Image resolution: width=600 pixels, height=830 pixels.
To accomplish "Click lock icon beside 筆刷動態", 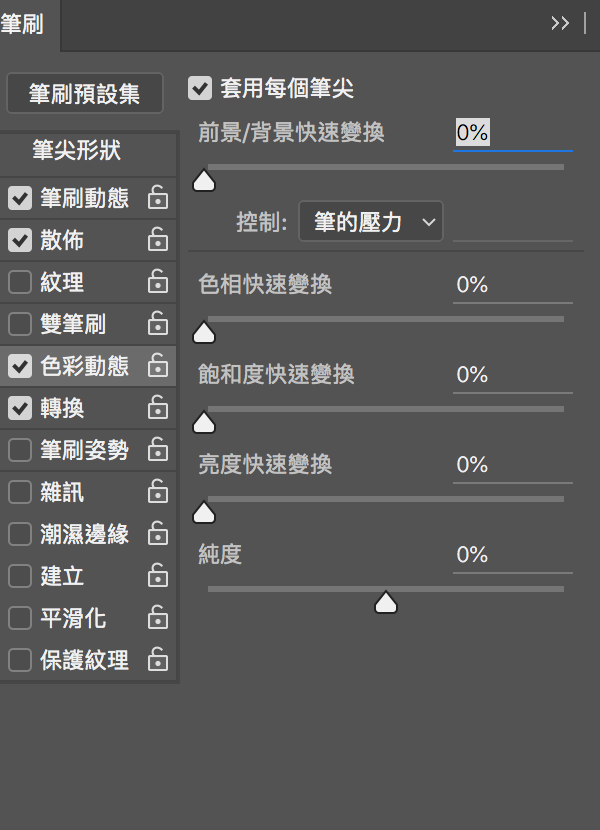I will point(158,197).
